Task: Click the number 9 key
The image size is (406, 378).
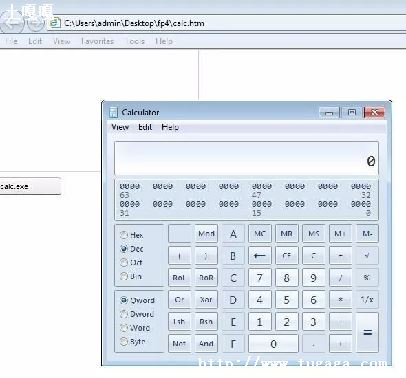Action: click(313, 278)
